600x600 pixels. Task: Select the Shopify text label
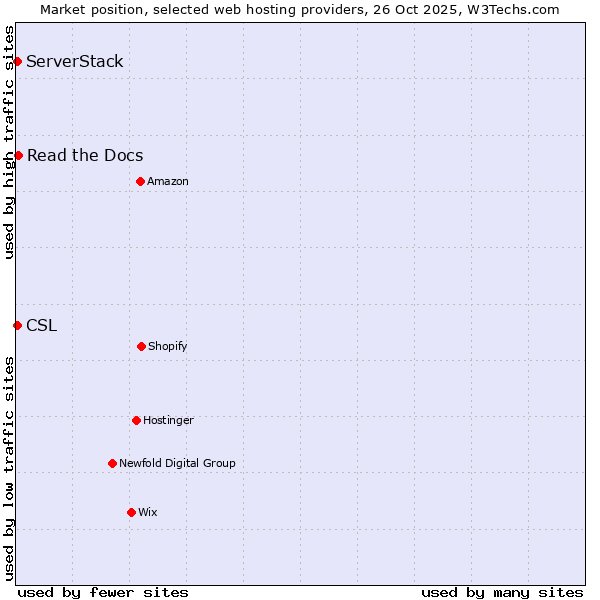tap(168, 346)
